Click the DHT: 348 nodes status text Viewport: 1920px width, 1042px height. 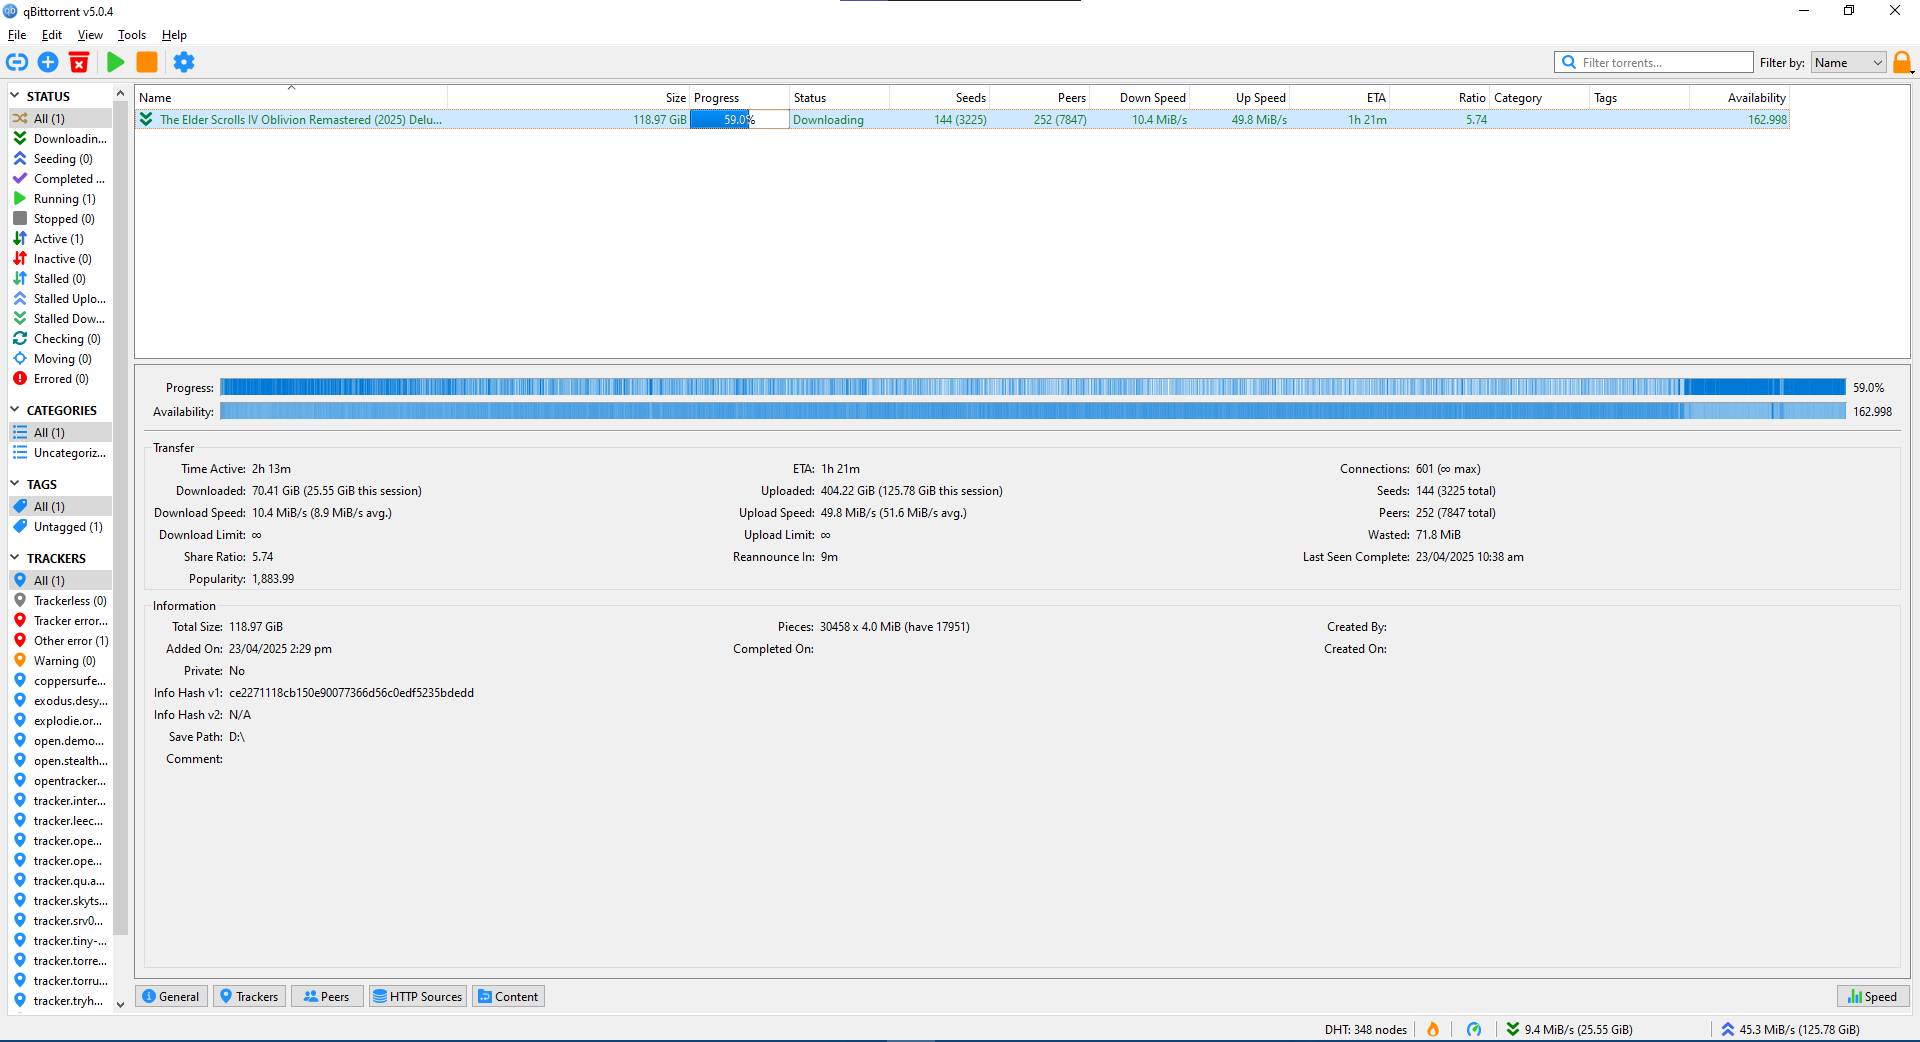[1365, 1029]
